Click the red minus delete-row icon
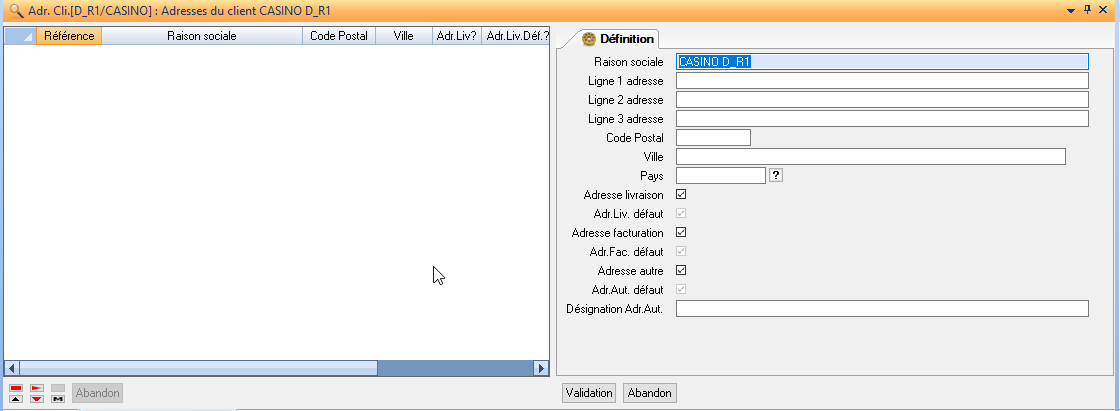This screenshot has width=1120, height=411. [x=16, y=387]
